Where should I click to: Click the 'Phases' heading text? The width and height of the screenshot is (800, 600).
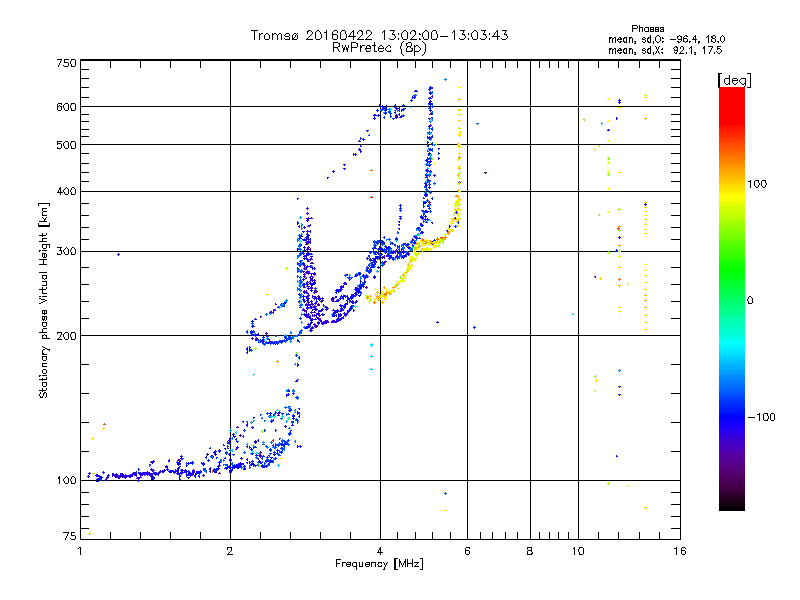pos(647,29)
